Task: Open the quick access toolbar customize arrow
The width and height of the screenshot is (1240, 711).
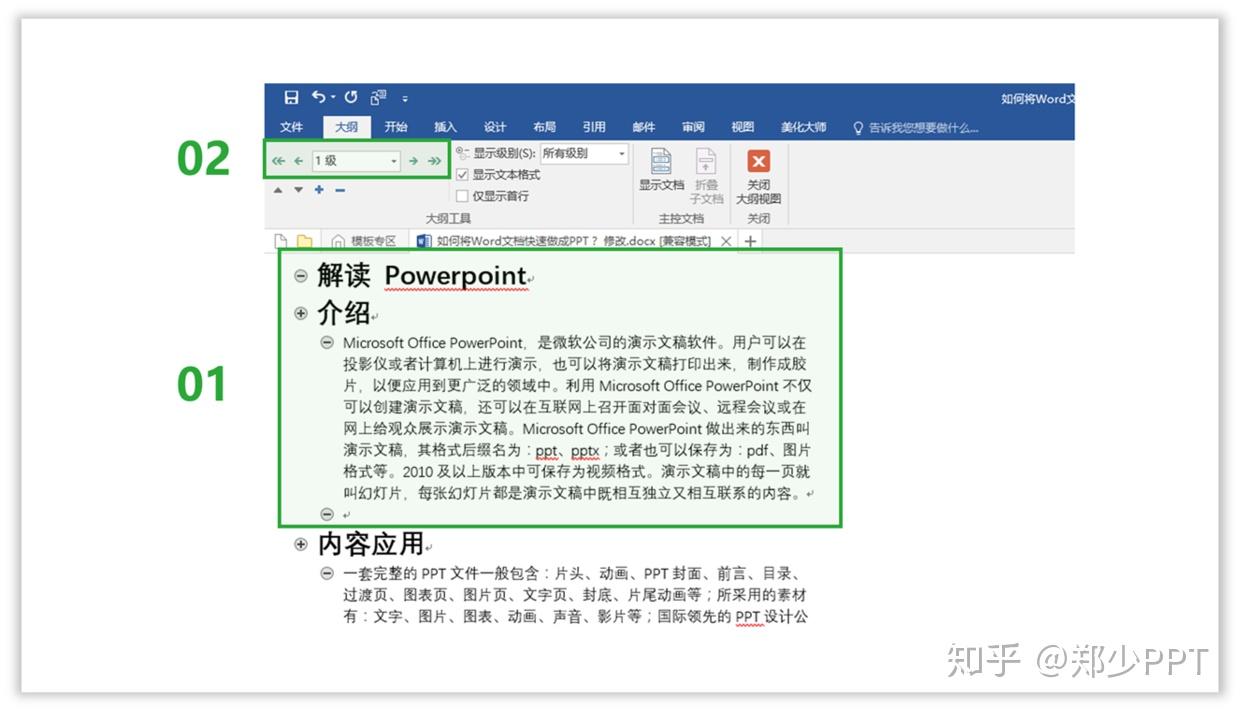Action: [x=405, y=98]
